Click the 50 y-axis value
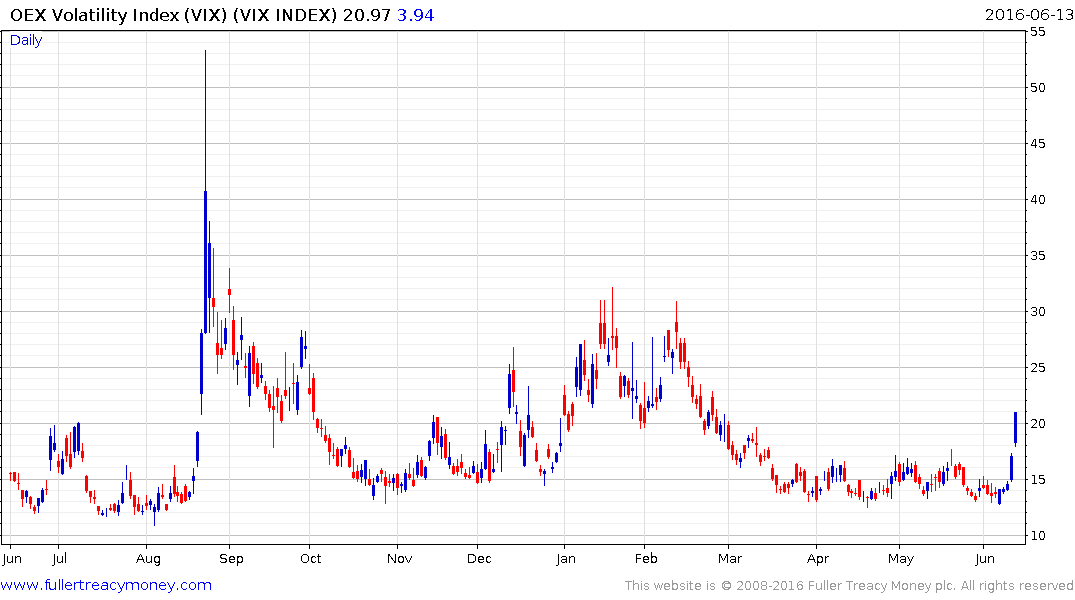The width and height of the screenshot is (1075, 600). point(1037,88)
